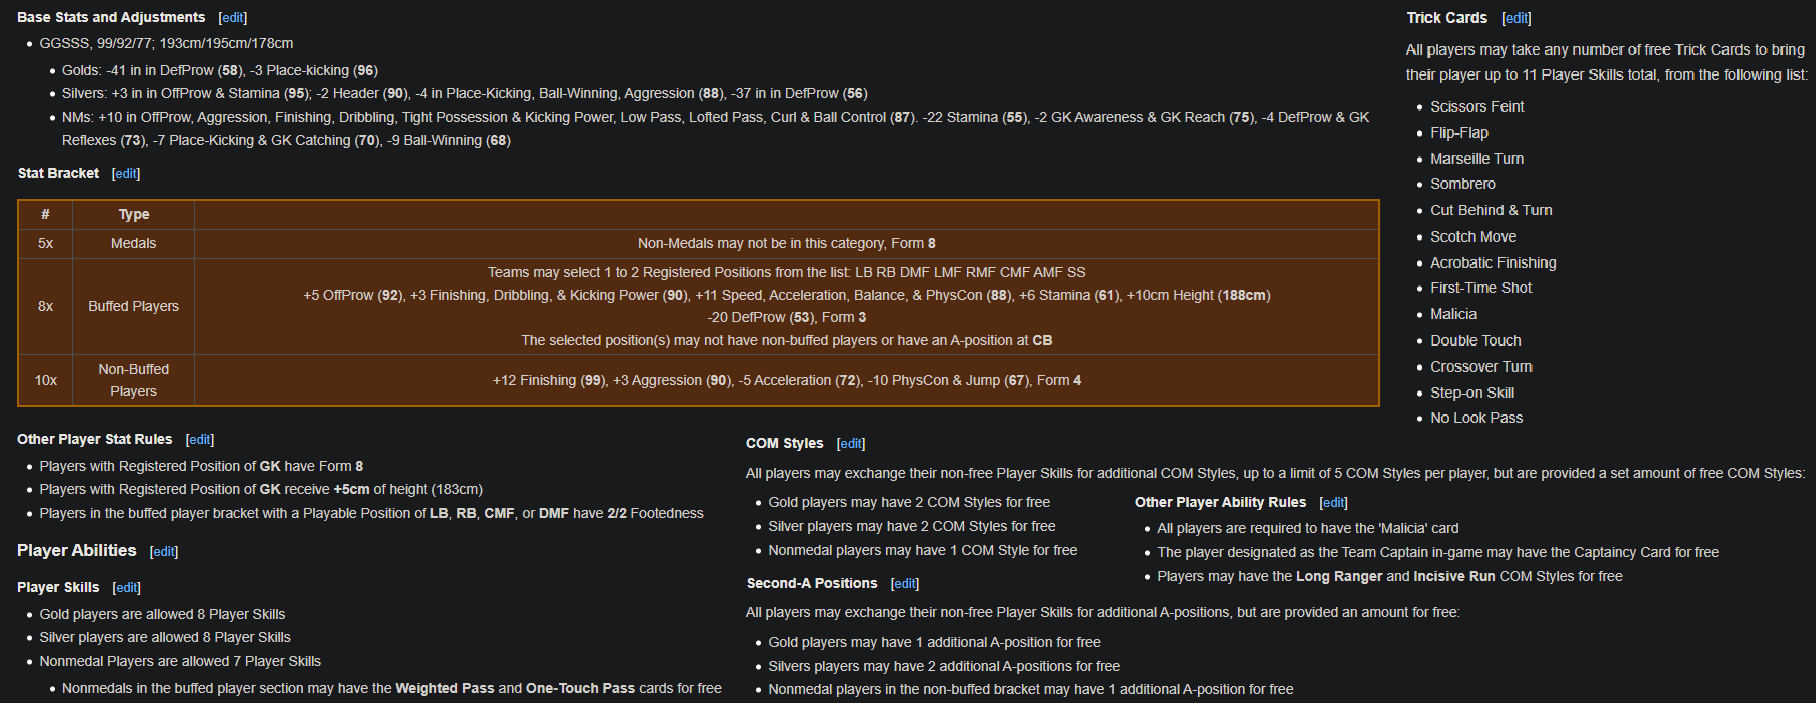
Task: Click Gold players 2 COM Styles line
Action: pyautogui.click(x=909, y=502)
